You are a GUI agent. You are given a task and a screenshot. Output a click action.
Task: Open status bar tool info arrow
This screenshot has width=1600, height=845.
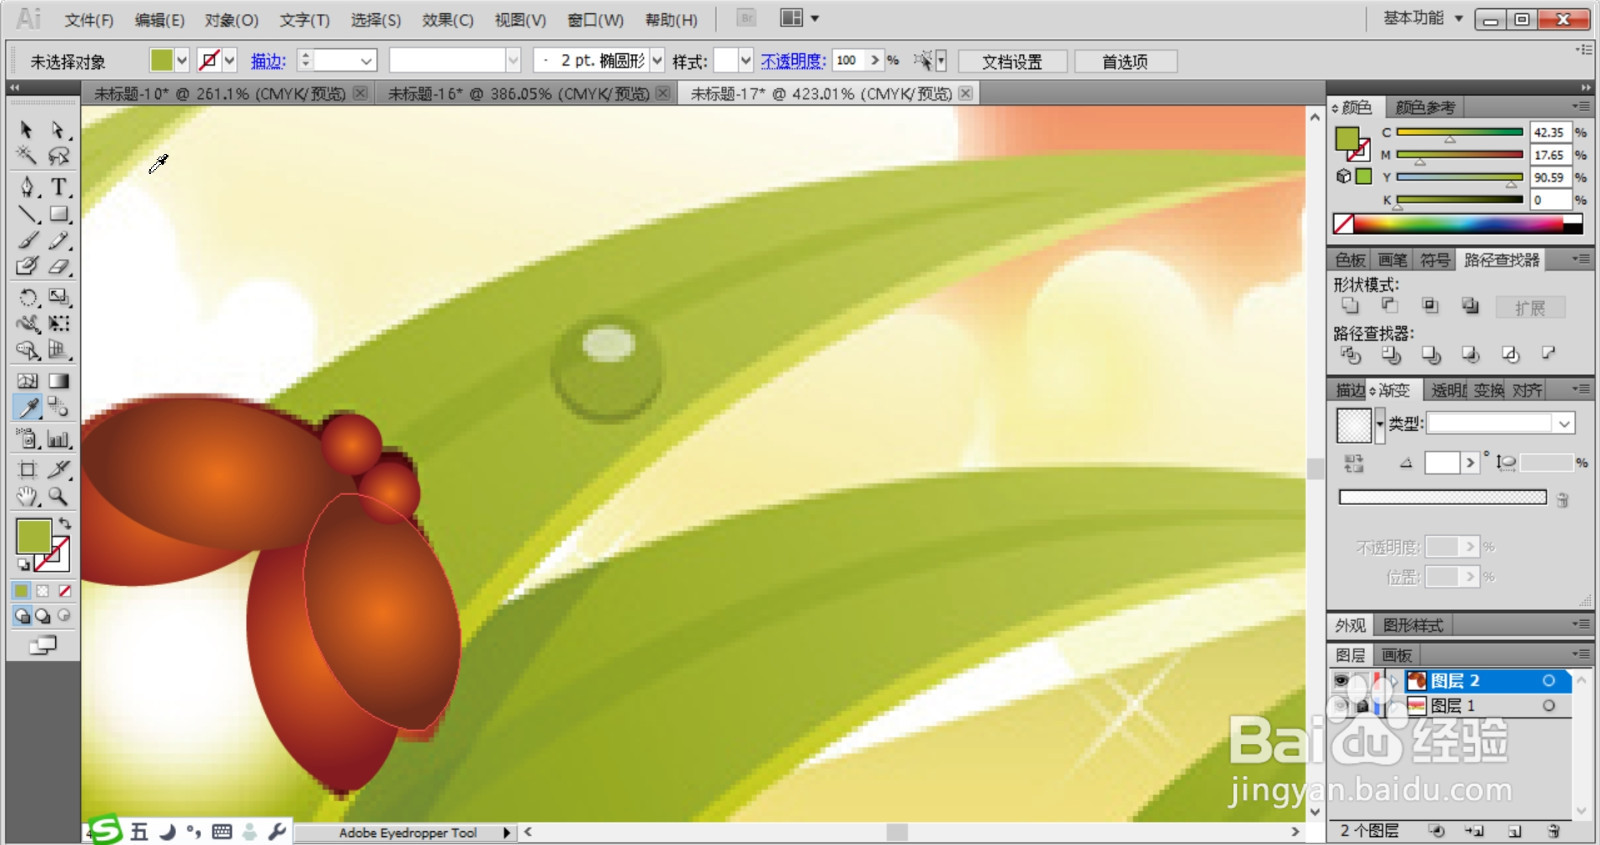pyautogui.click(x=506, y=832)
